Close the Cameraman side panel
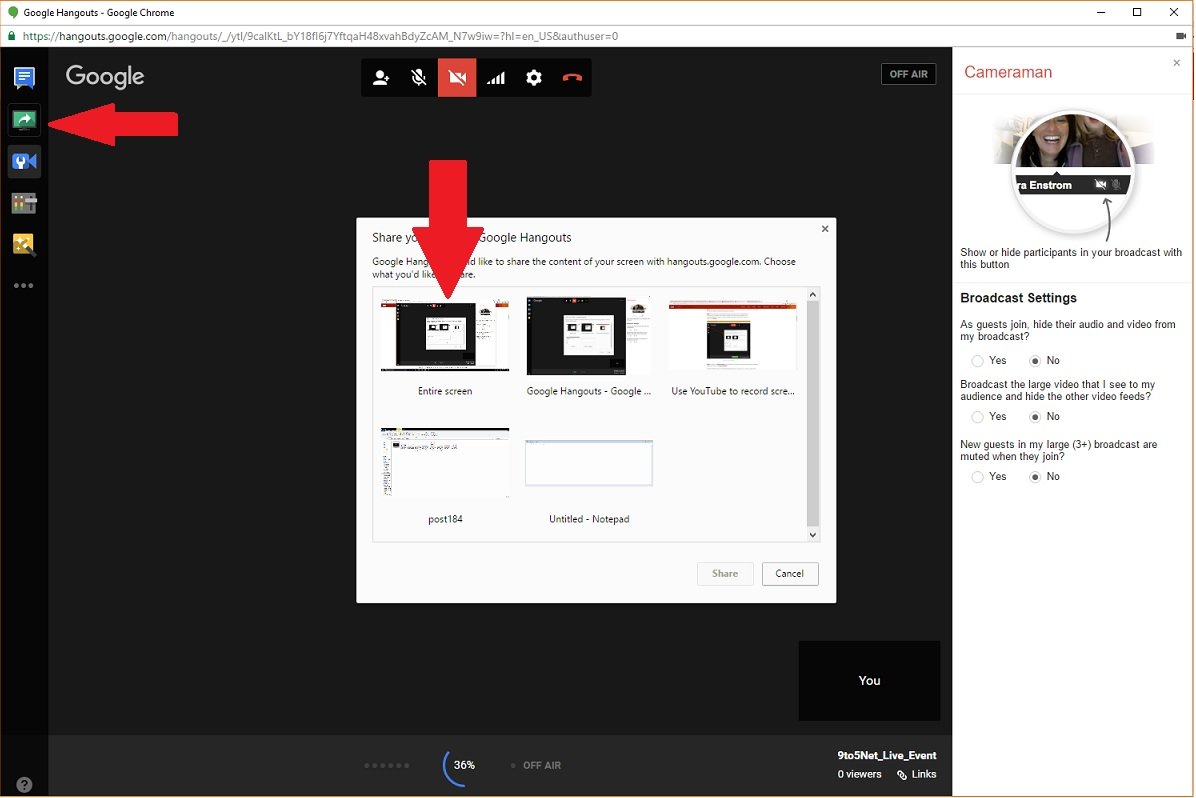The width and height of the screenshot is (1196, 798). (x=1176, y=63)
